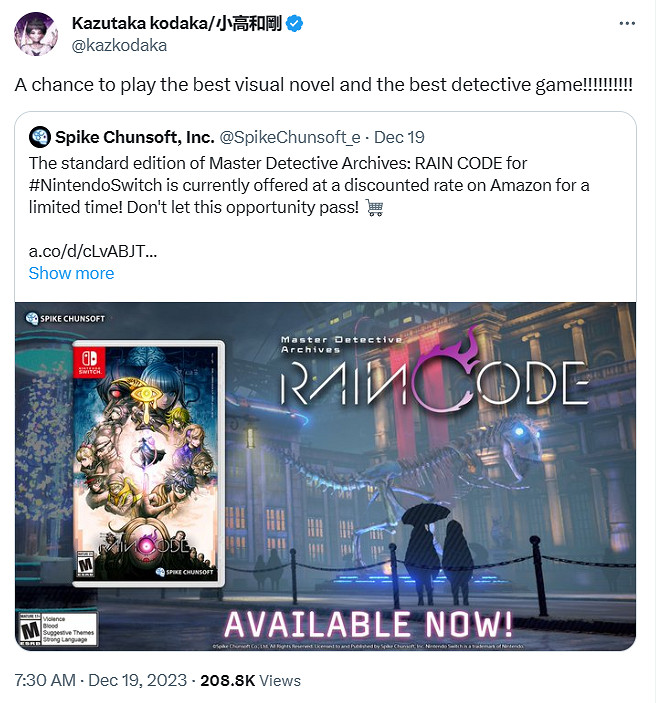Click the quoted tweet's Dec 19 date
656x703 pixels.
pos(399,137)
